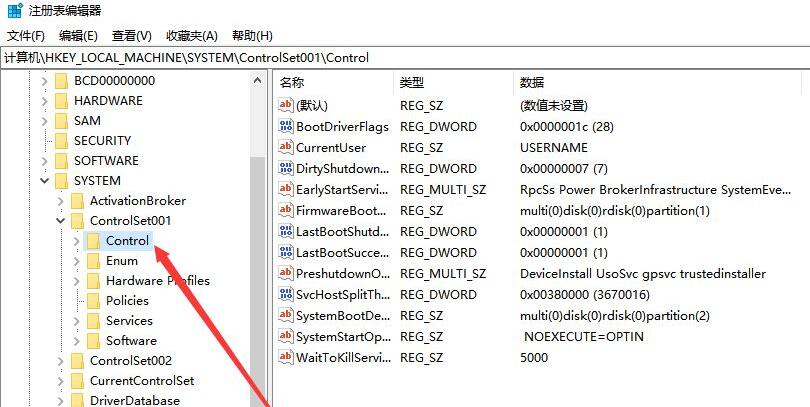This screenshot has width=810, height=407.
Task: Collapse the ControlSet001 tree node
Action: 60,221
